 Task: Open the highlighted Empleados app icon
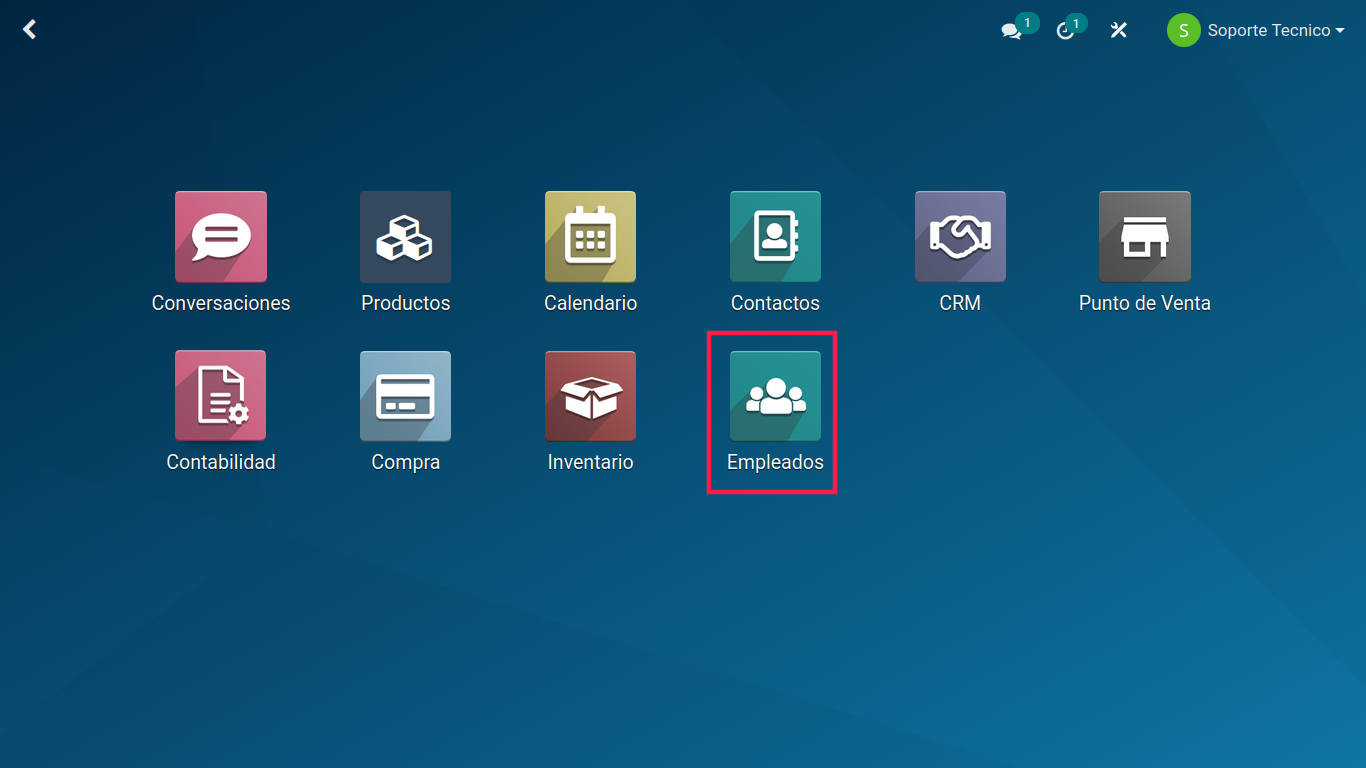coord(775,396)
